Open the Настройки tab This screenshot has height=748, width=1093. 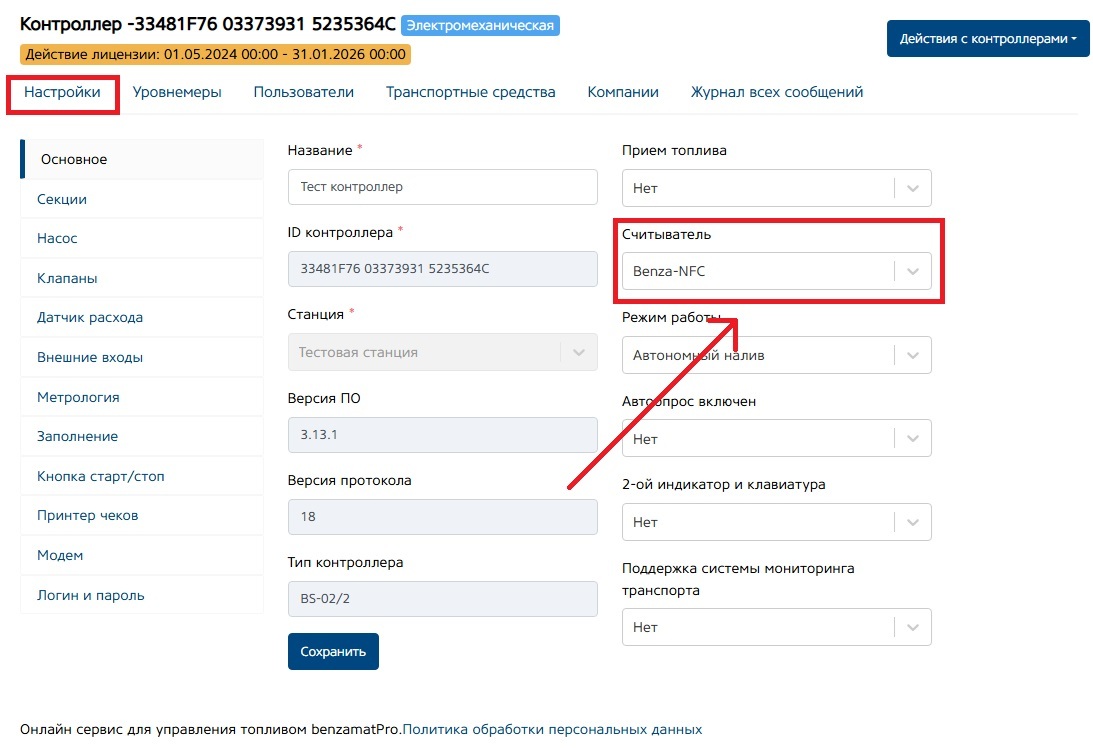coord(63,92)
